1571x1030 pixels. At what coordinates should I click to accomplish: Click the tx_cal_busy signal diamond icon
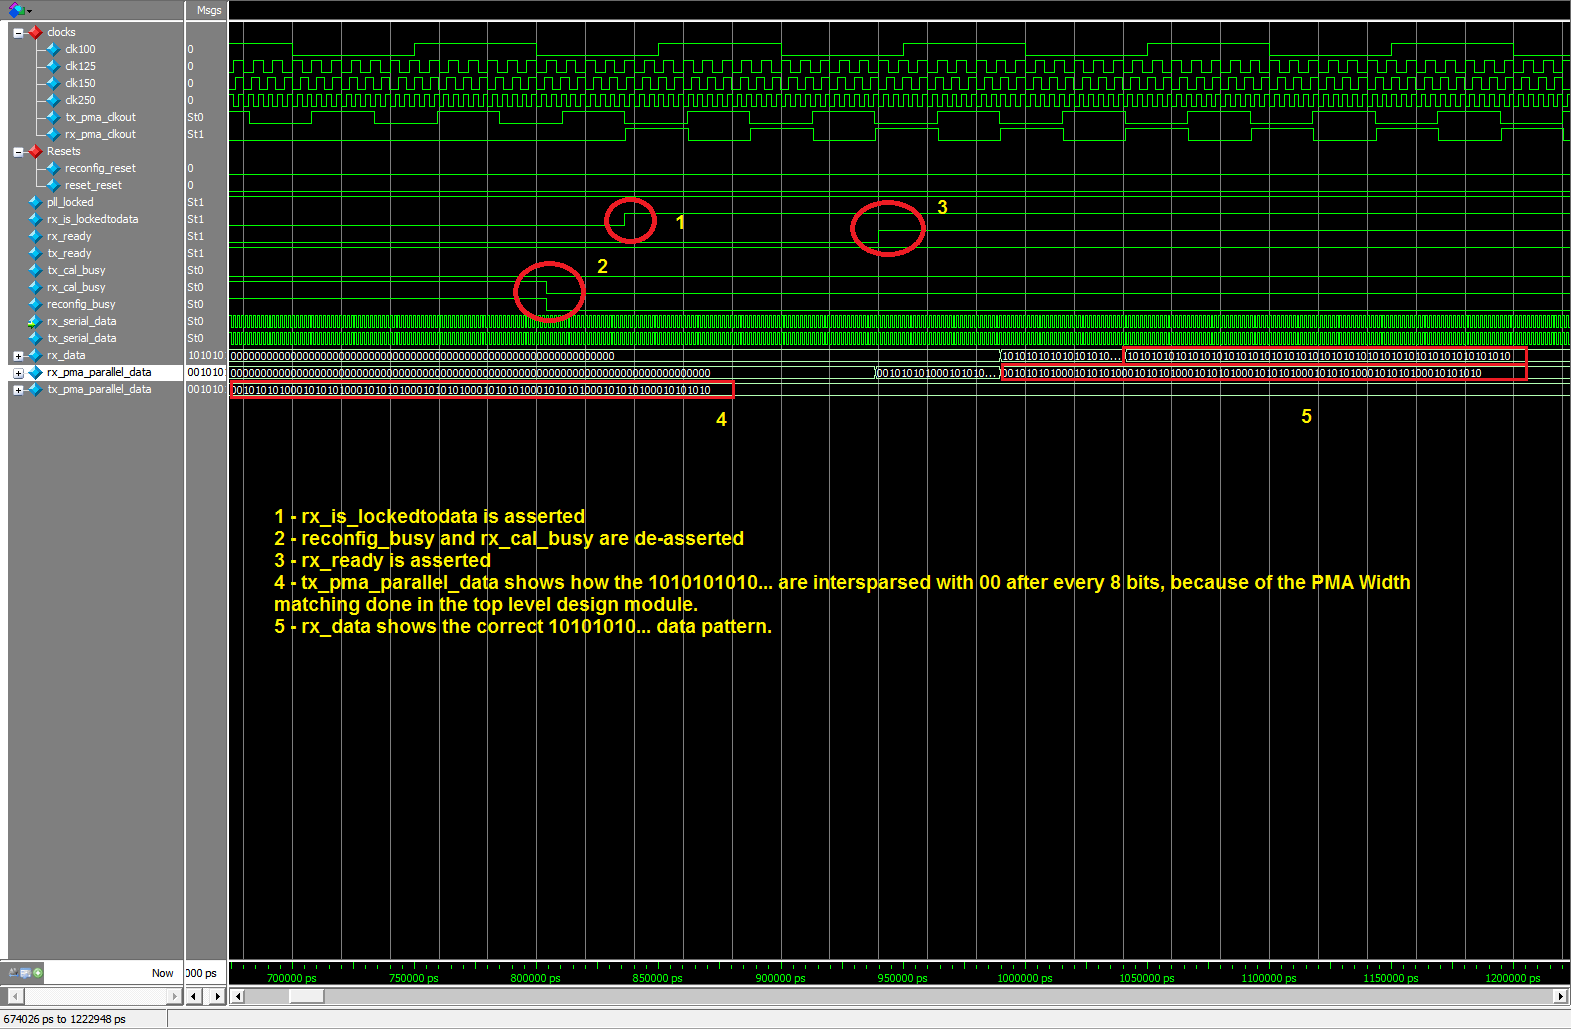36,270
